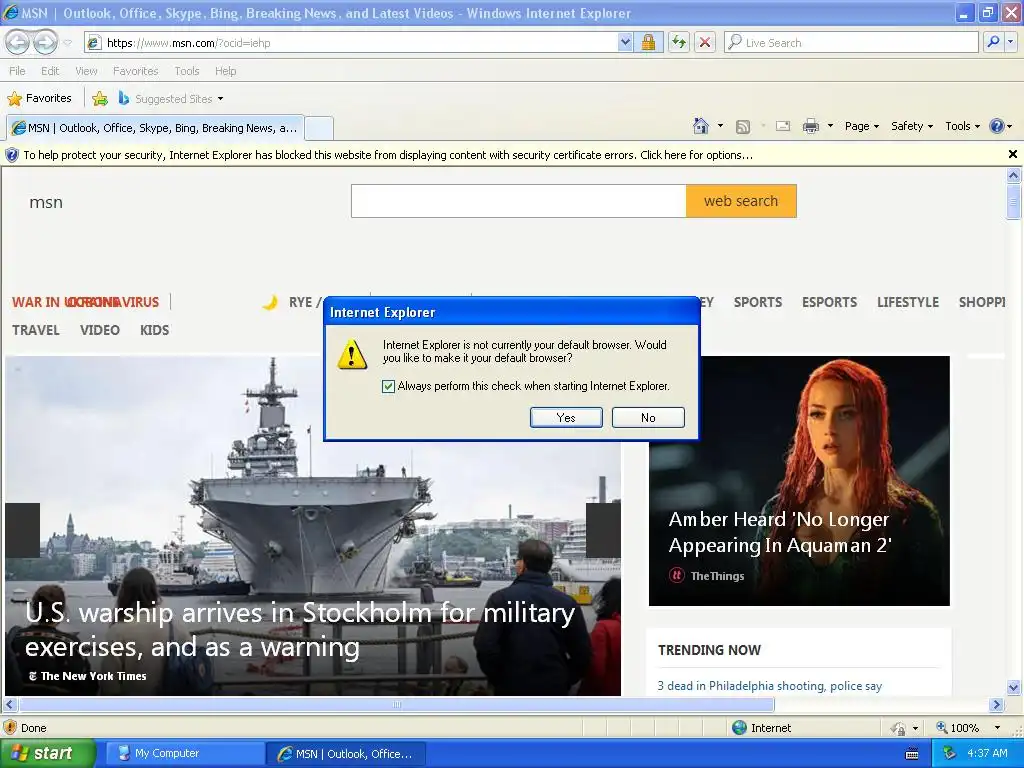Open the Page dropdown menu
The height and width of the screenshot is (768, 1024).
[x=861, y=126]
